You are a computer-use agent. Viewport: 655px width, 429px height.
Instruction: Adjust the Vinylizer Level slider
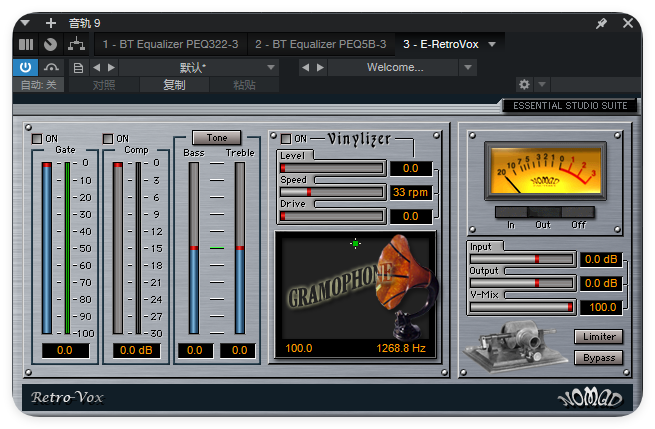click(x=331, y=168)
